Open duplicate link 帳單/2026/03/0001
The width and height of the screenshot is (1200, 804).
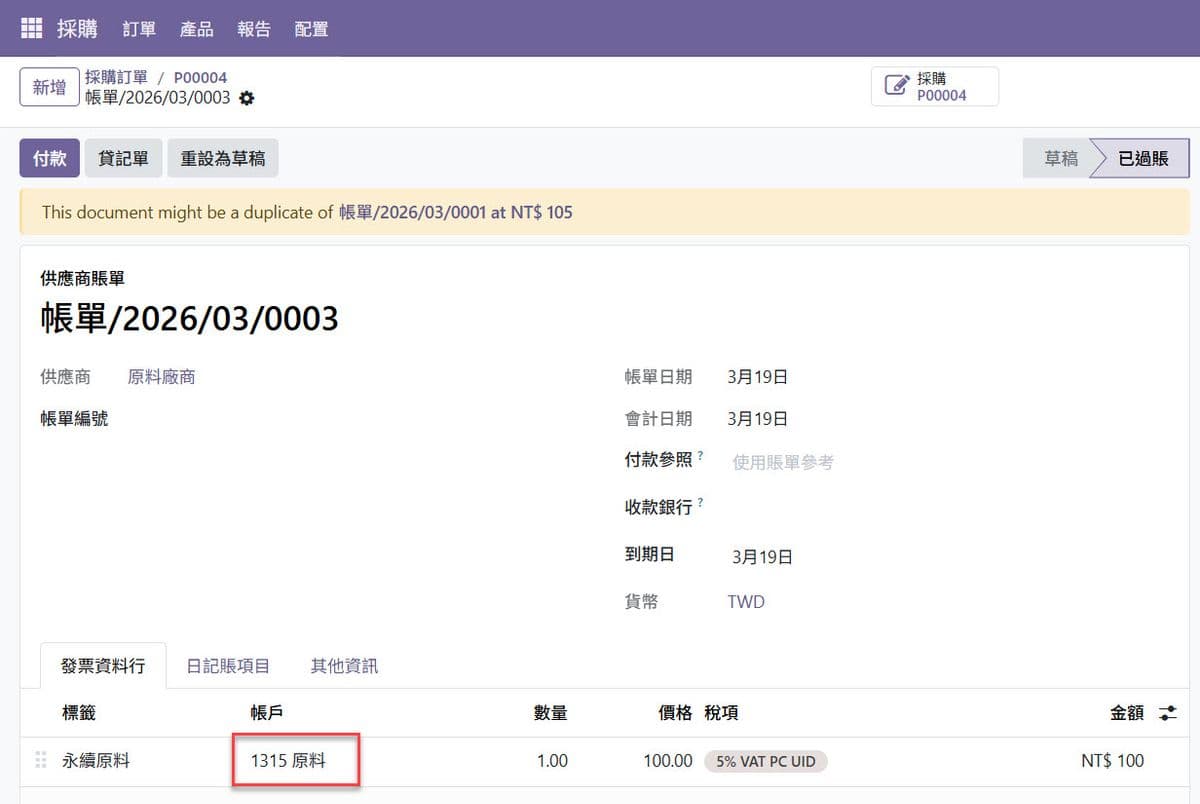coord(412,212)
